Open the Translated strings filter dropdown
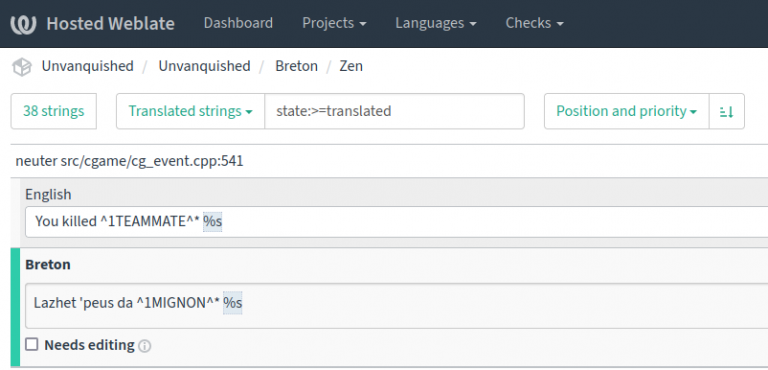The height and width of the screenshot is (370, 768). [x=191, y=111]
